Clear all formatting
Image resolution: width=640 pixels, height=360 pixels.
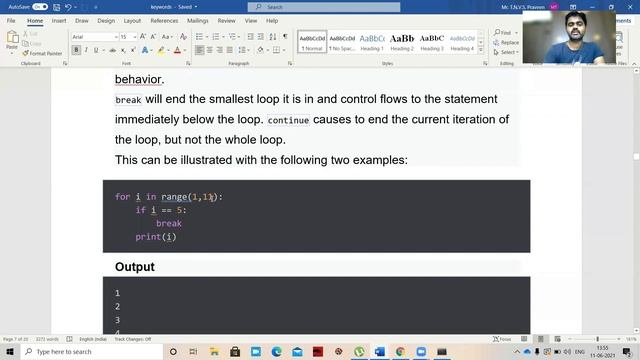pos(183,37)
